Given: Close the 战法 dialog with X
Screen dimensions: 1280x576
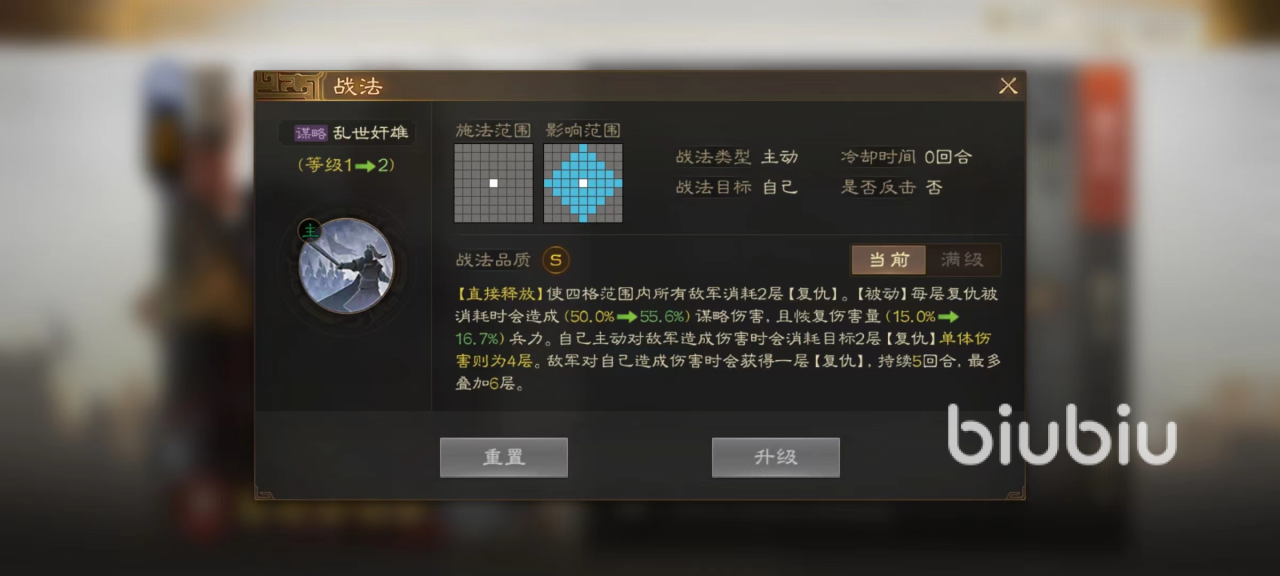Looking at the screenshot, I should pos(1008,86).
